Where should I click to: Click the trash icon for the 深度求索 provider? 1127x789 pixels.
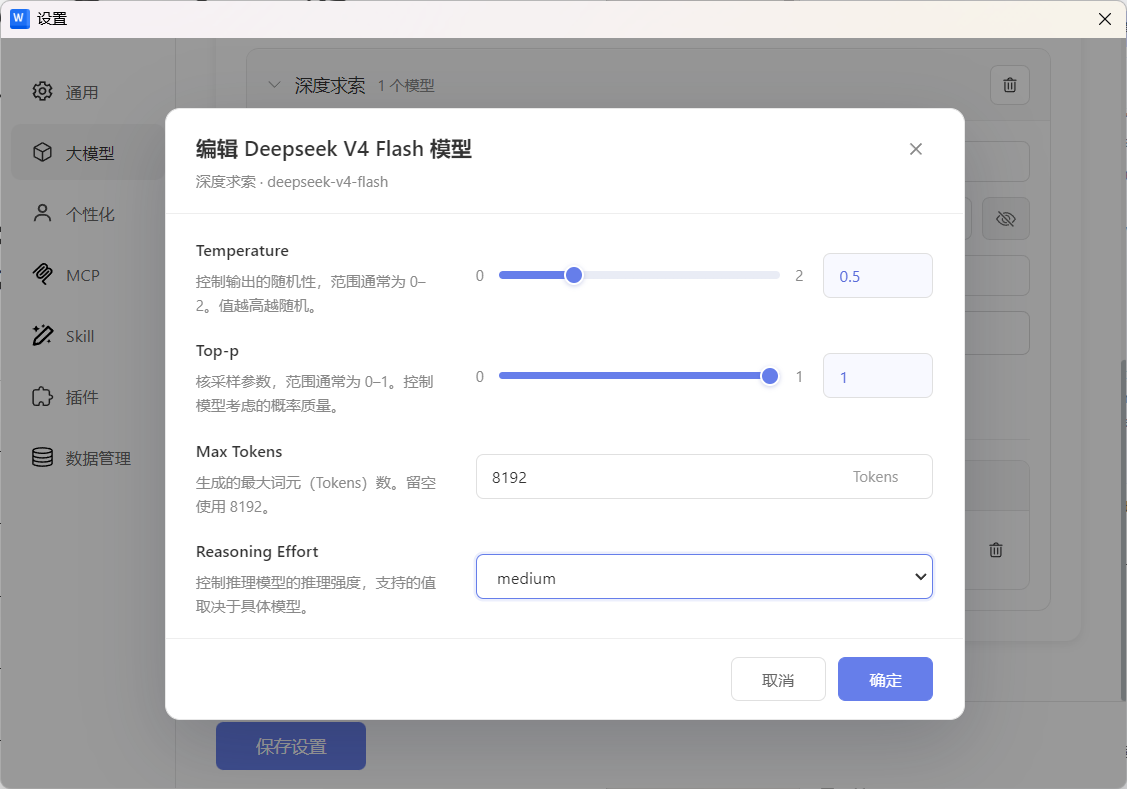(1009, 85)
